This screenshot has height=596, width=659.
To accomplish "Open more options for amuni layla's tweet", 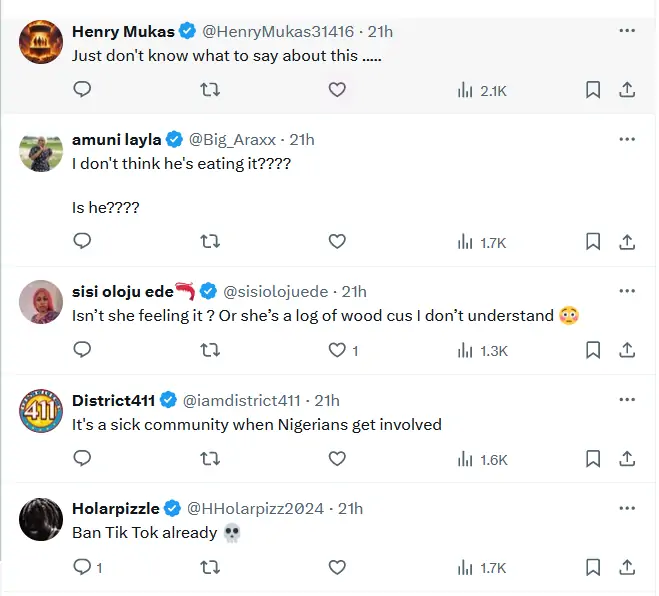I will [x=627, y=139].
